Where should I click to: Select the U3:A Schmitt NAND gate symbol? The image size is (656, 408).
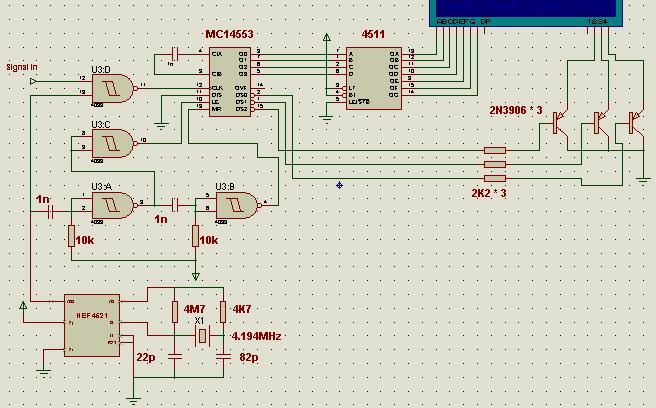113,205
